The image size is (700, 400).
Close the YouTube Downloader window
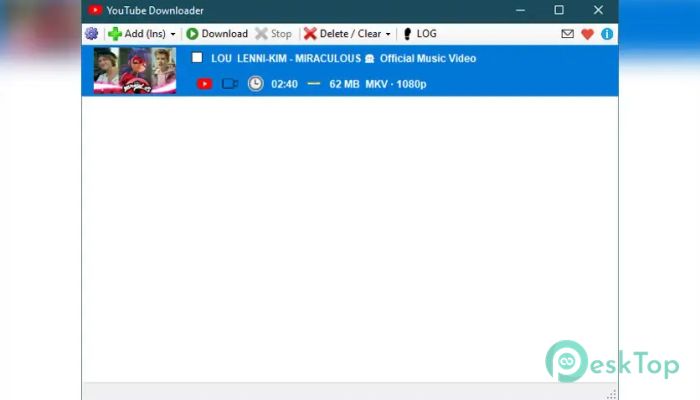[598, 10]
